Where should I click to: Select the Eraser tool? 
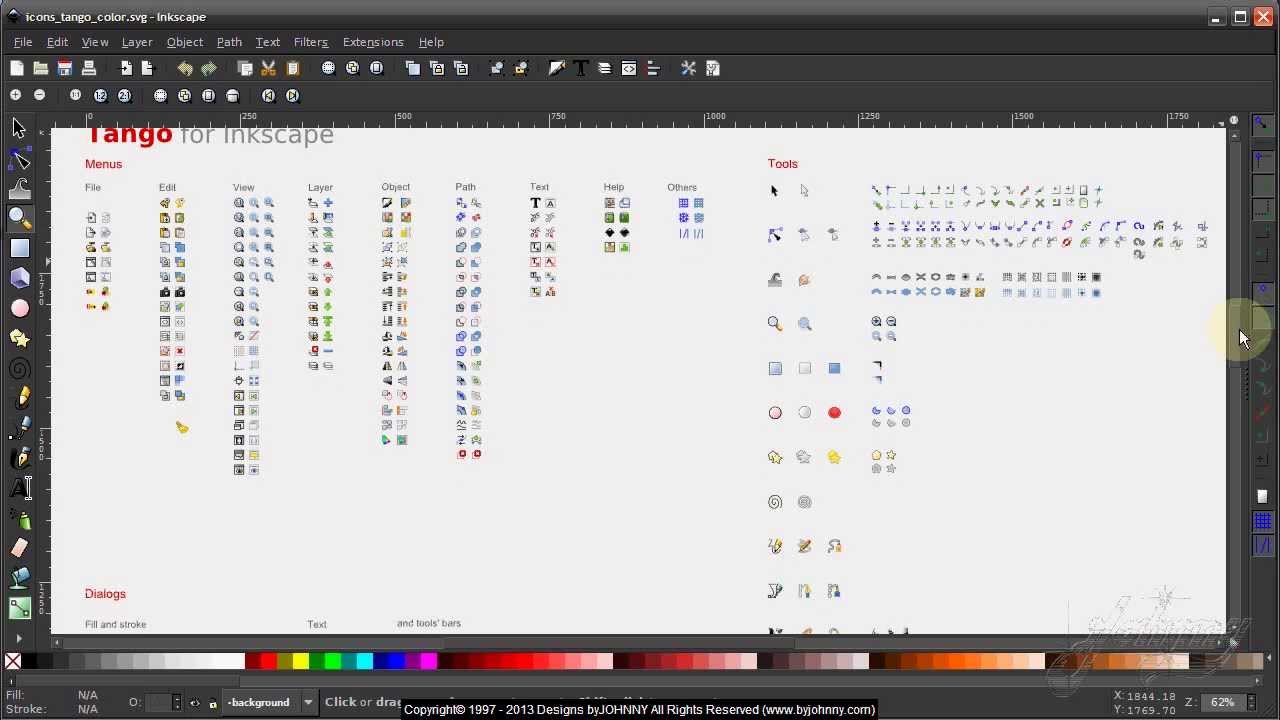pos(19,548)
